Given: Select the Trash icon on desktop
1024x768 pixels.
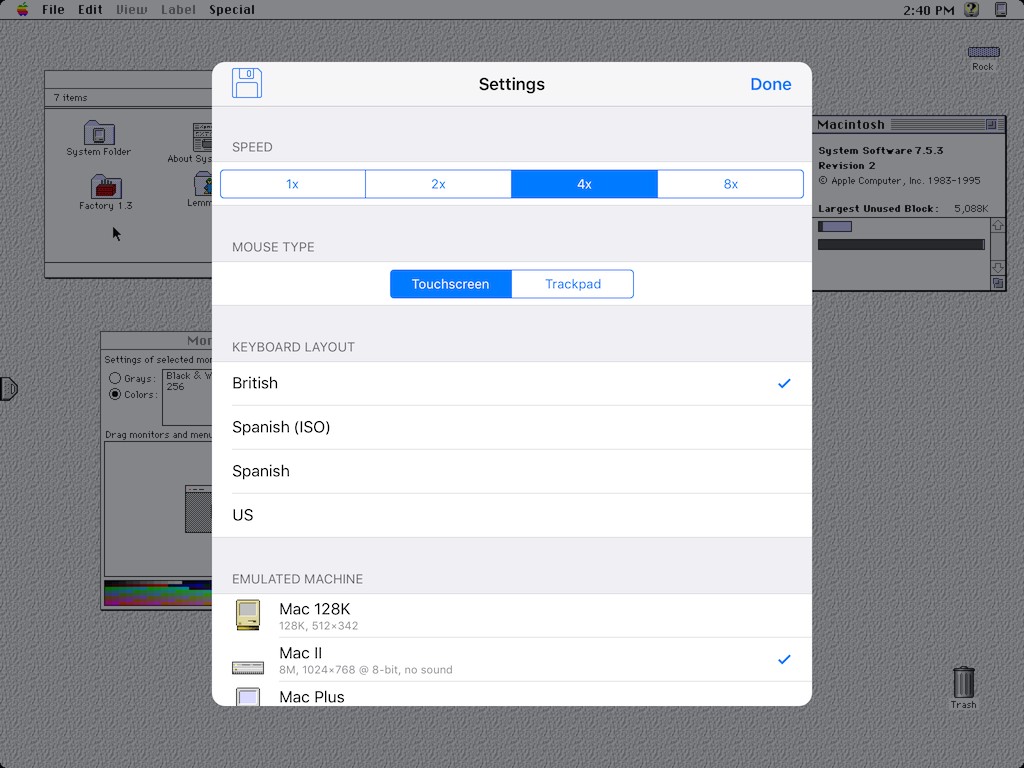Looking at the screenshot, I should [963, 682].
